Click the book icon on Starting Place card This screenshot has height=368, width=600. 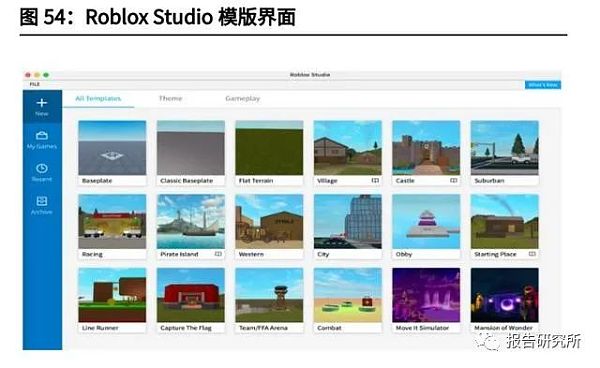[x=532, y=254]
